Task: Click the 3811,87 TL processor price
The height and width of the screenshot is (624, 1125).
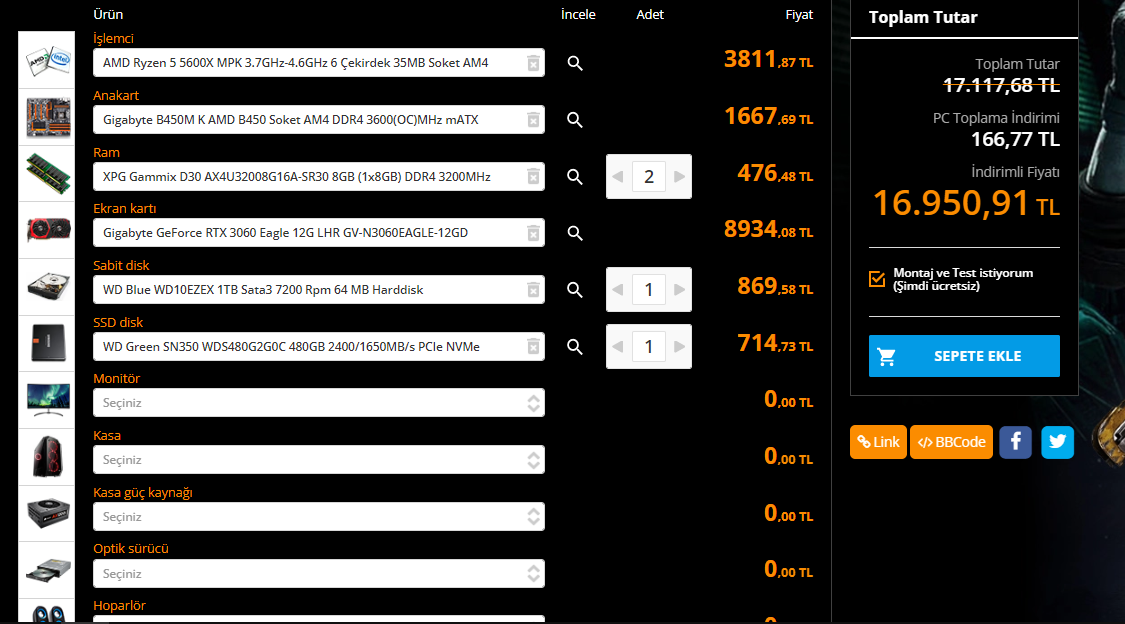Action: click(768, 60)
